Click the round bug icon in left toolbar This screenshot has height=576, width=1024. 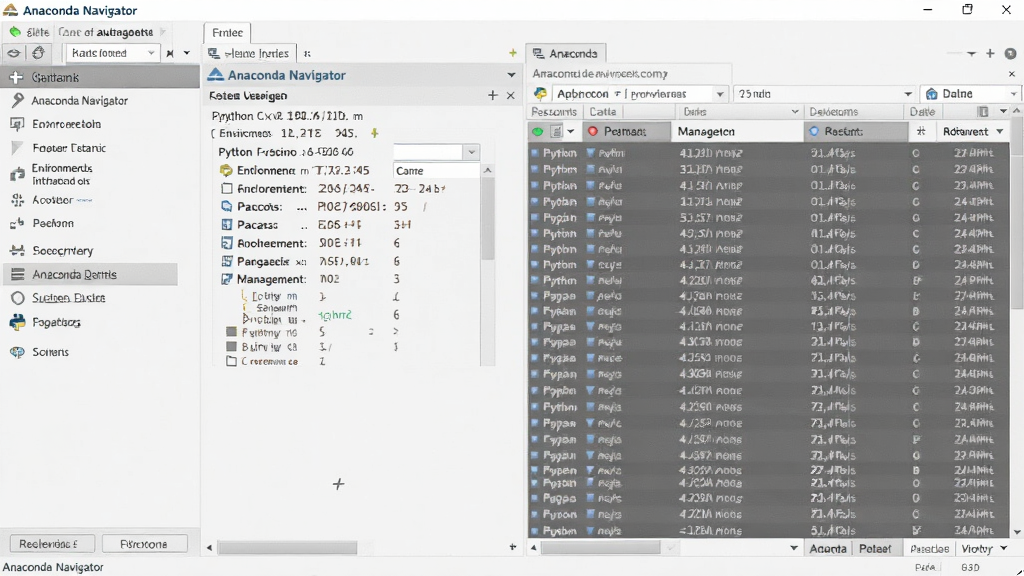click(x=39, y=53)
